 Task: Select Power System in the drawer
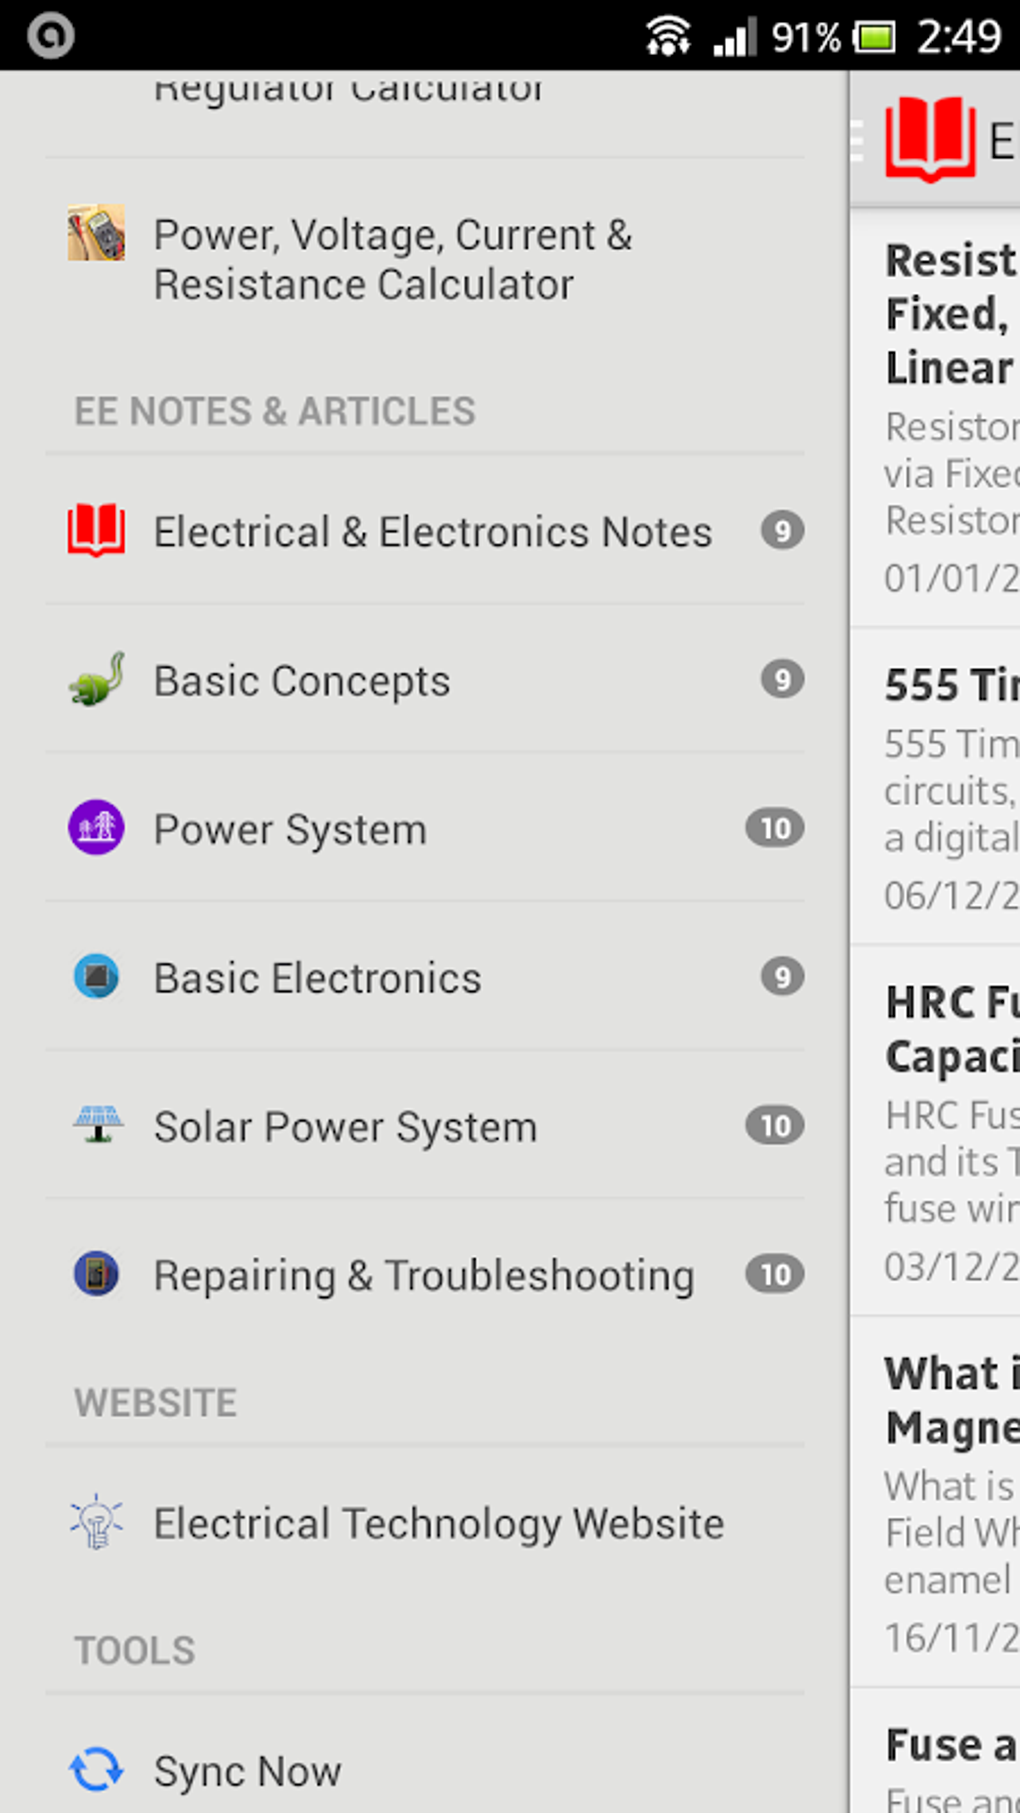(x=290, y=830)
